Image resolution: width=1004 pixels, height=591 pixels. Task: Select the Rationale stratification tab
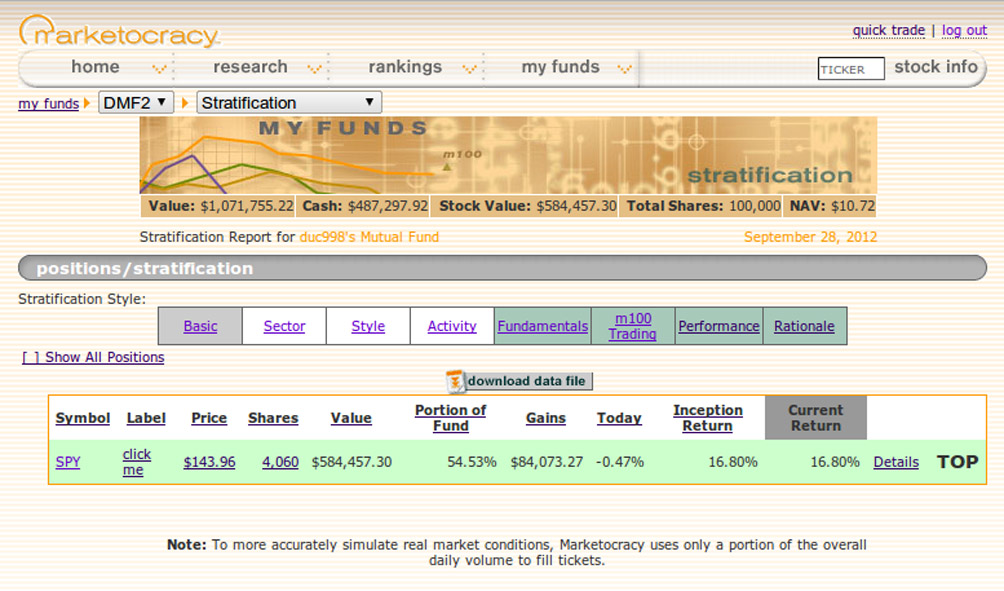[x=804, y=326]
